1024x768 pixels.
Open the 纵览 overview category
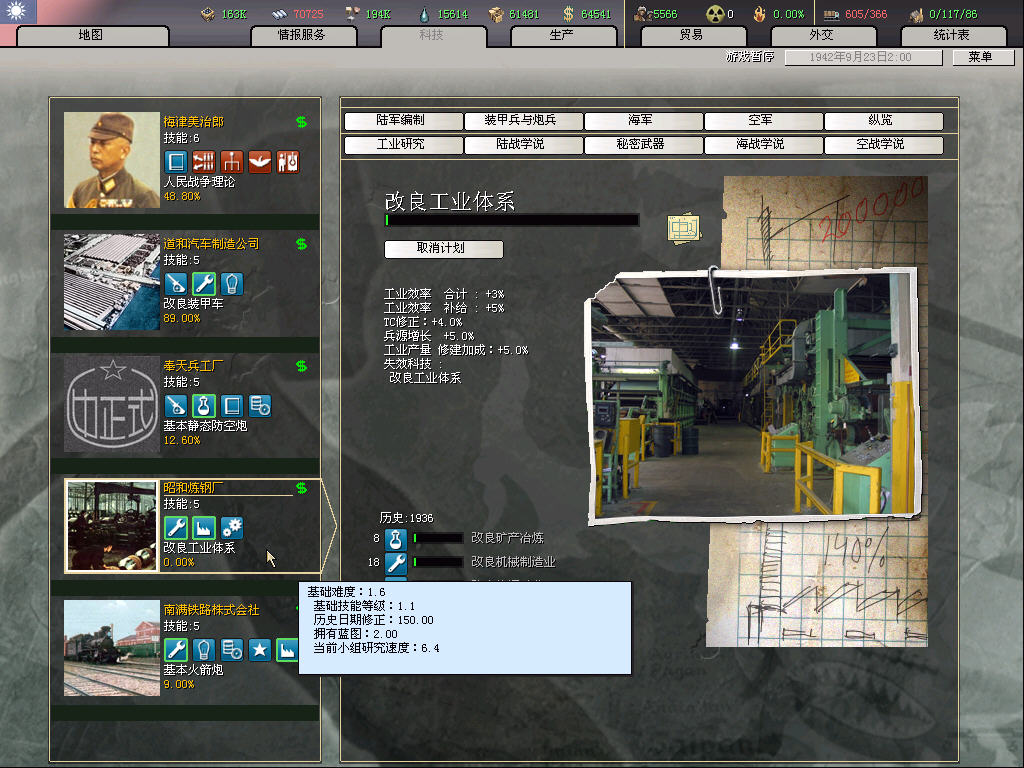pos(884,121)
